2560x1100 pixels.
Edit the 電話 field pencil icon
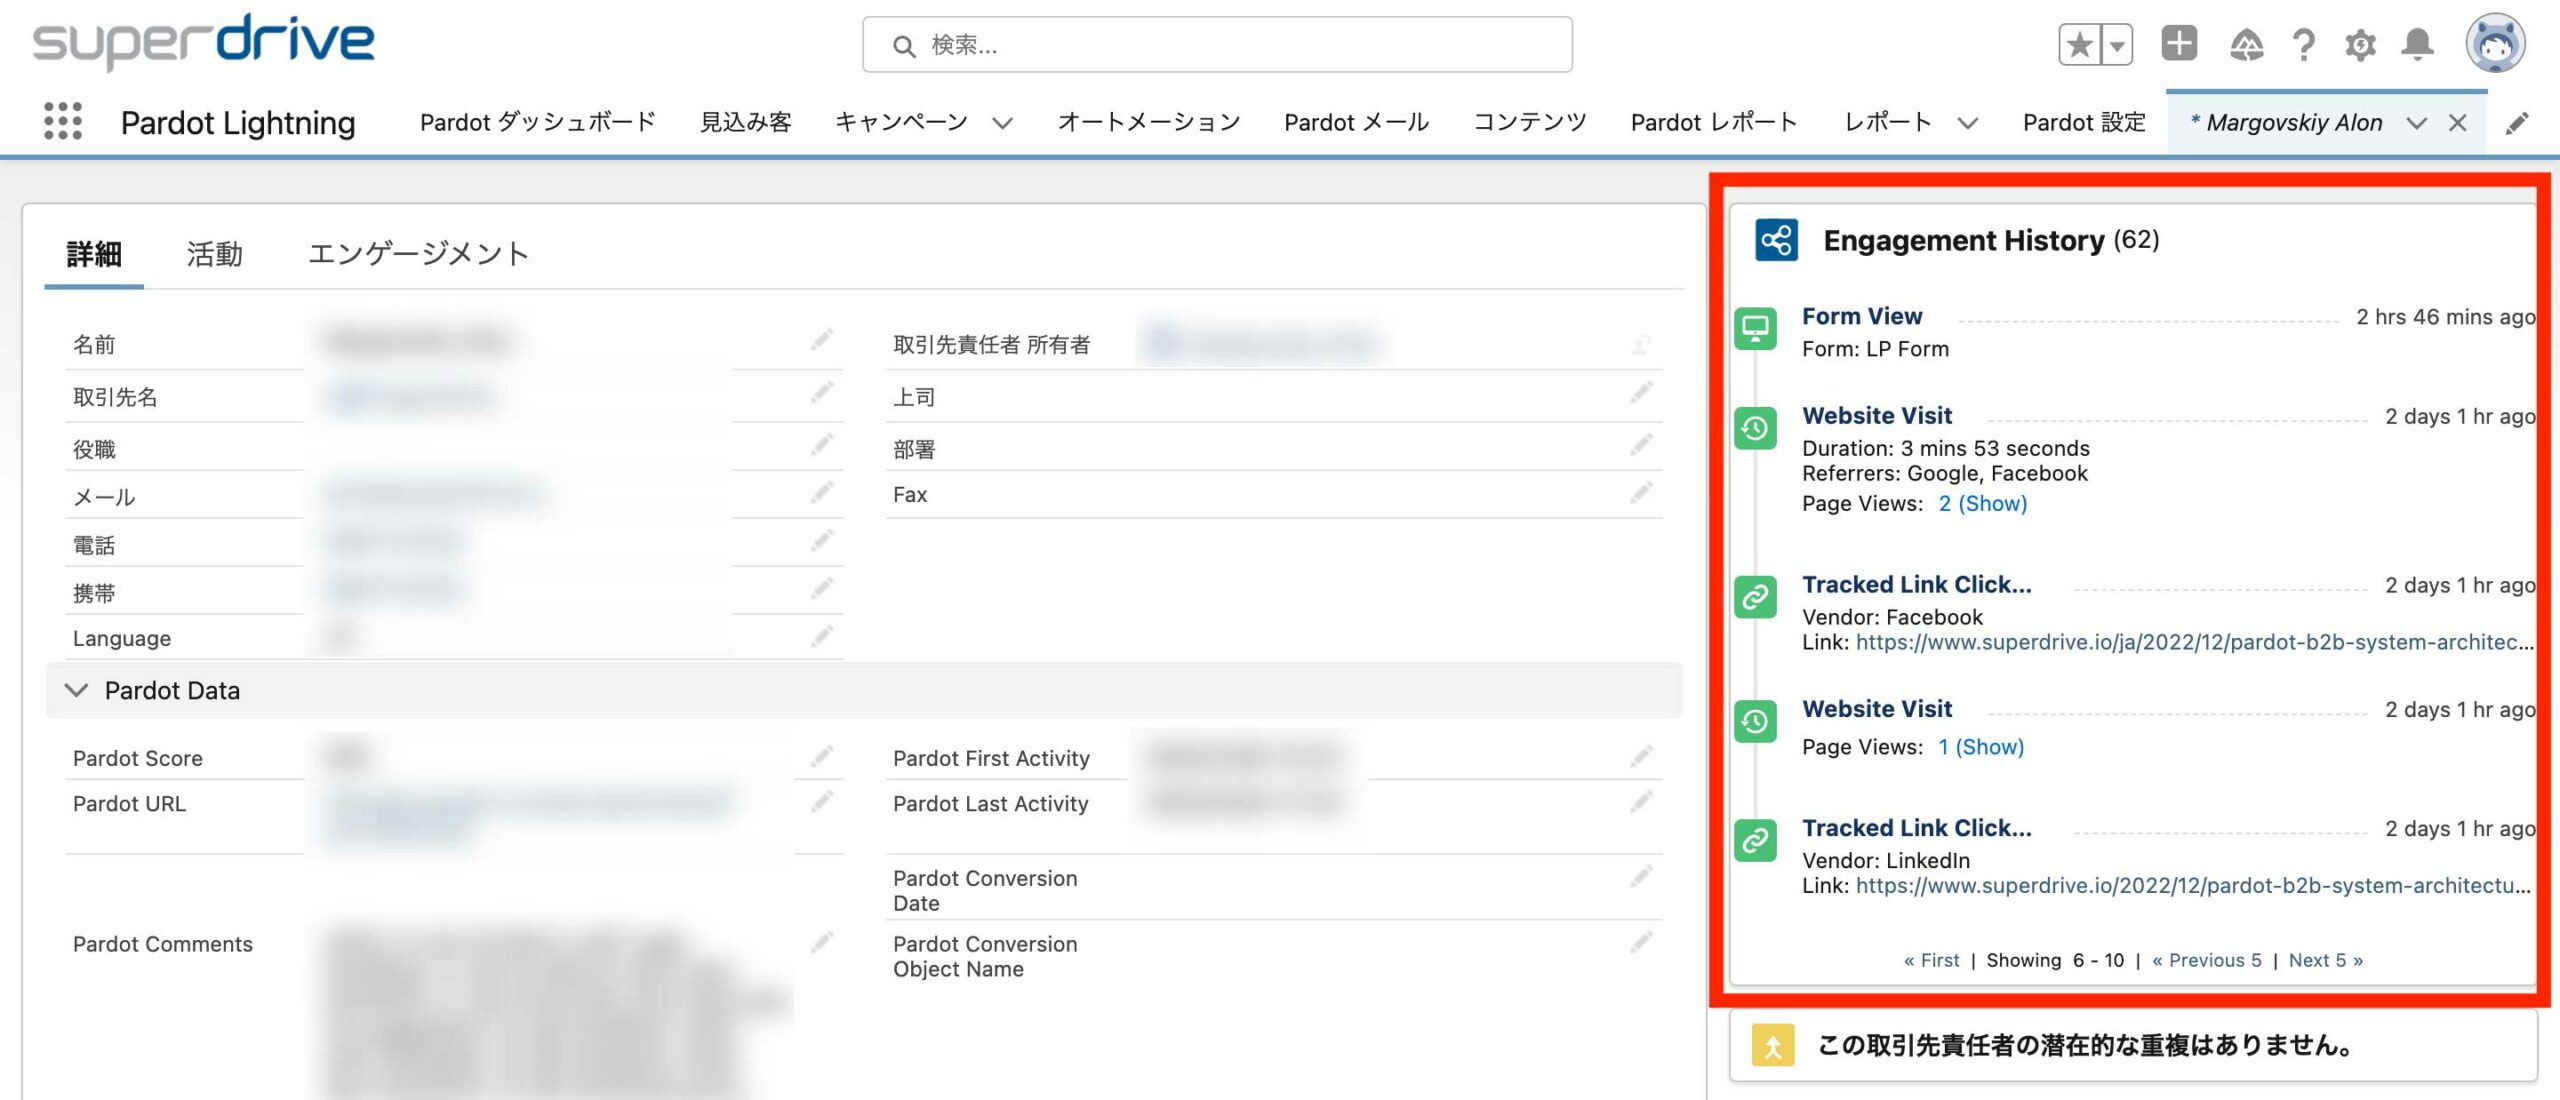822,541
